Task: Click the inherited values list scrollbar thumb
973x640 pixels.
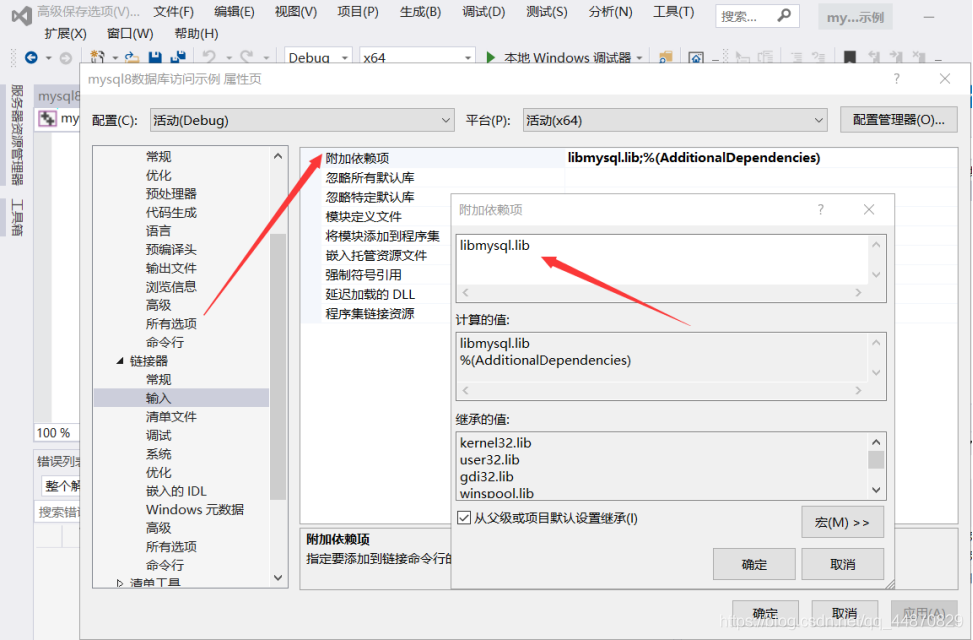Action: pyautogui.click(x=876, y=460)
